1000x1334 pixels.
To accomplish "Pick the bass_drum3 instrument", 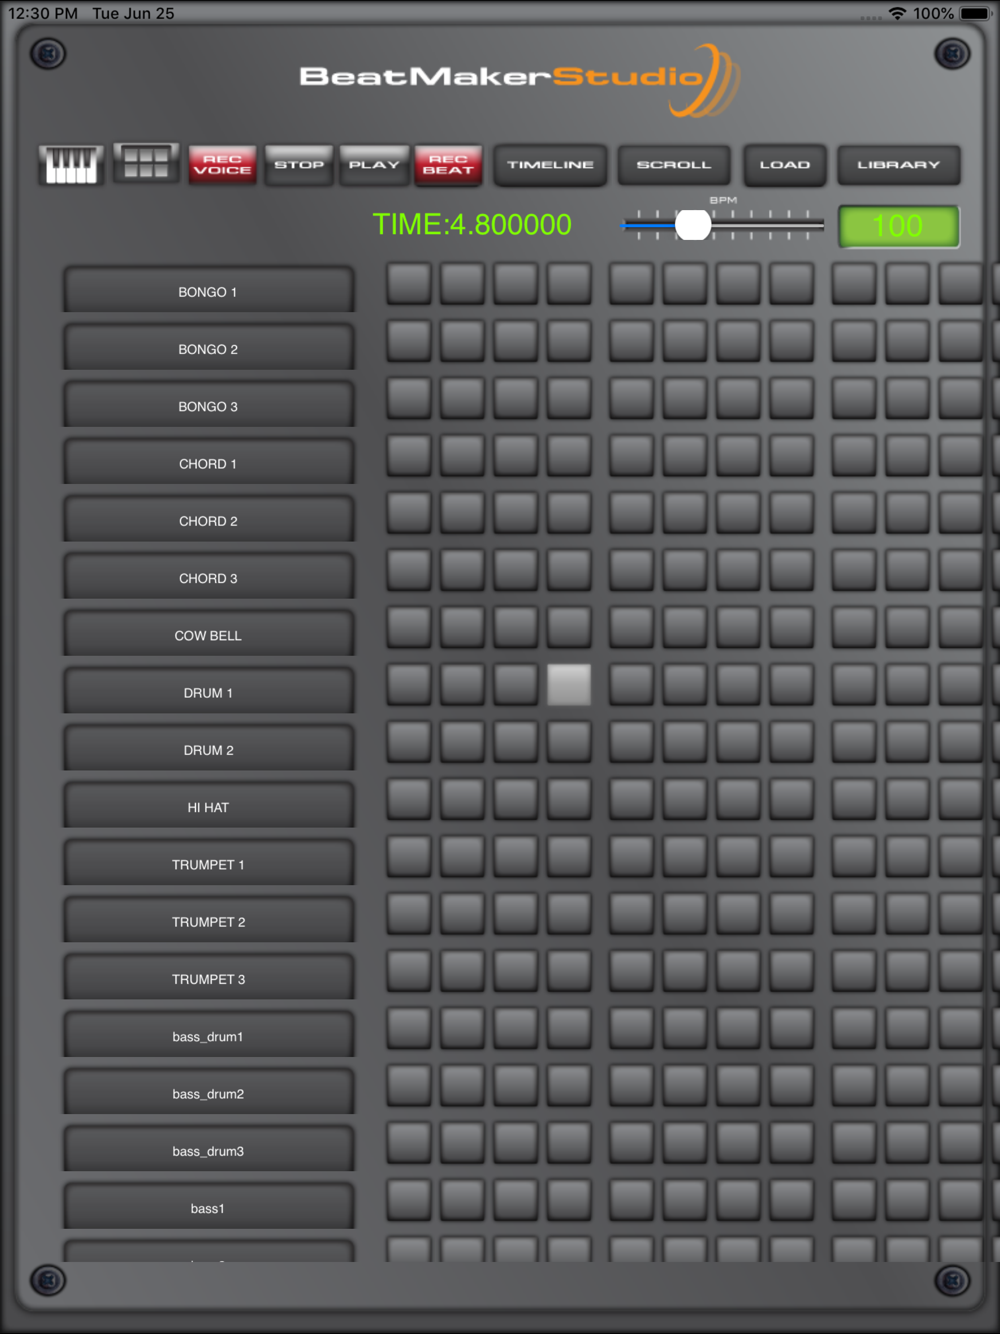I will tap(208, 1149).
